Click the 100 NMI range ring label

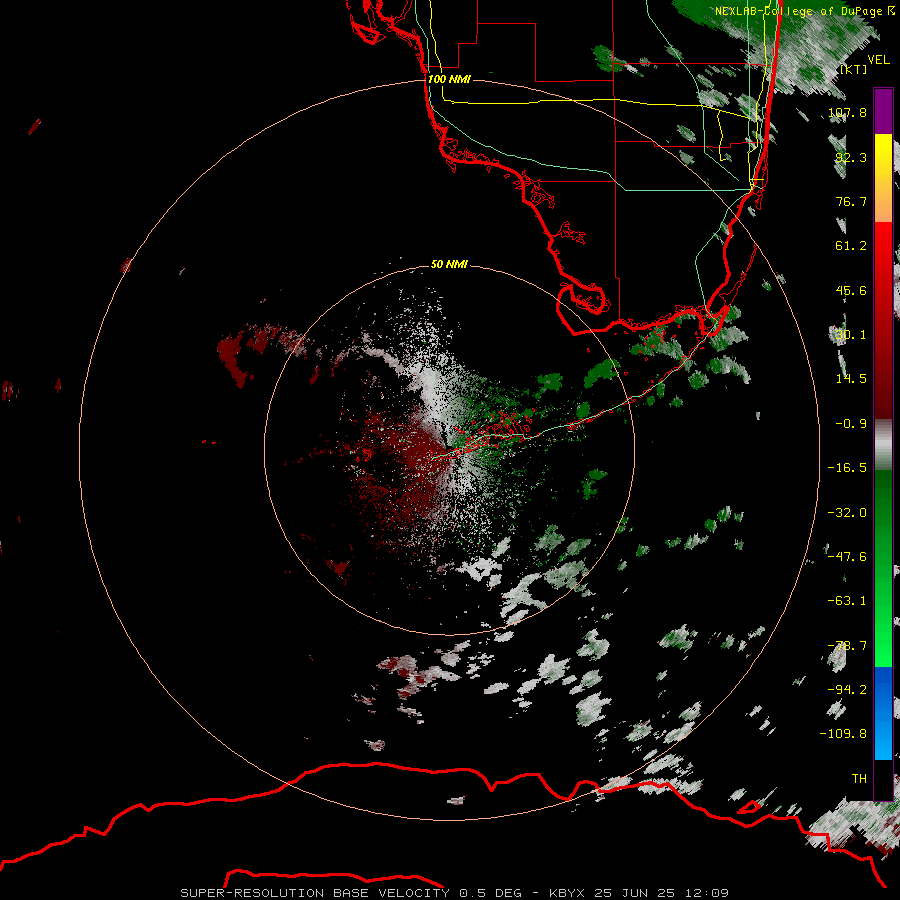pos(449,79)
